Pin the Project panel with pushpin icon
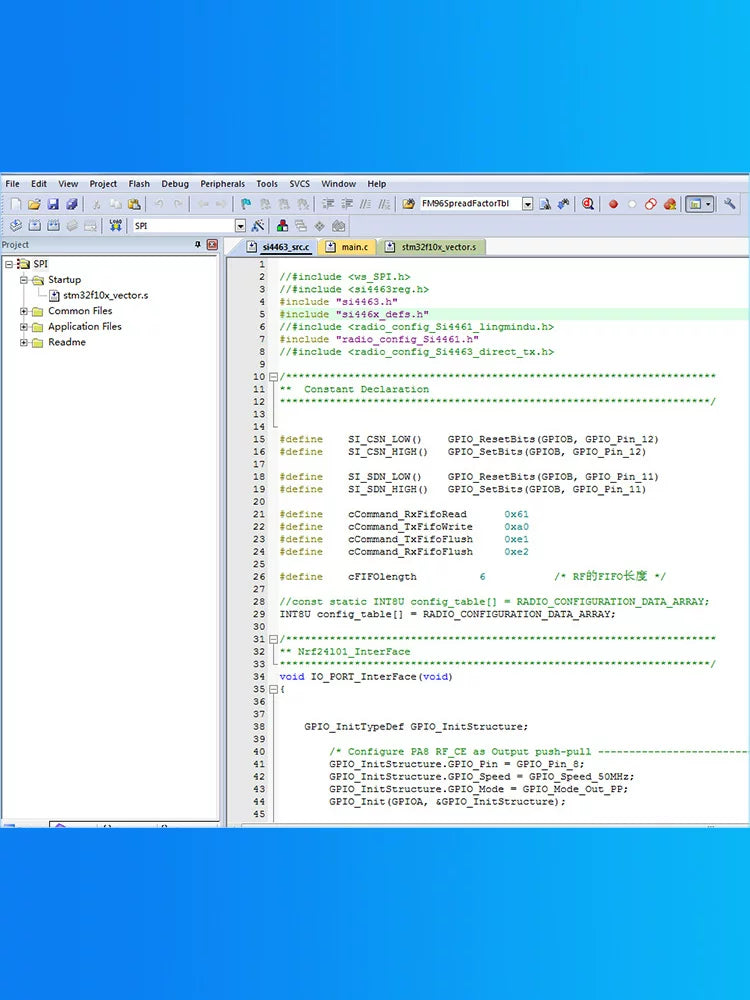Screen dimensions: 750x1000 click(x=198, y=244)
